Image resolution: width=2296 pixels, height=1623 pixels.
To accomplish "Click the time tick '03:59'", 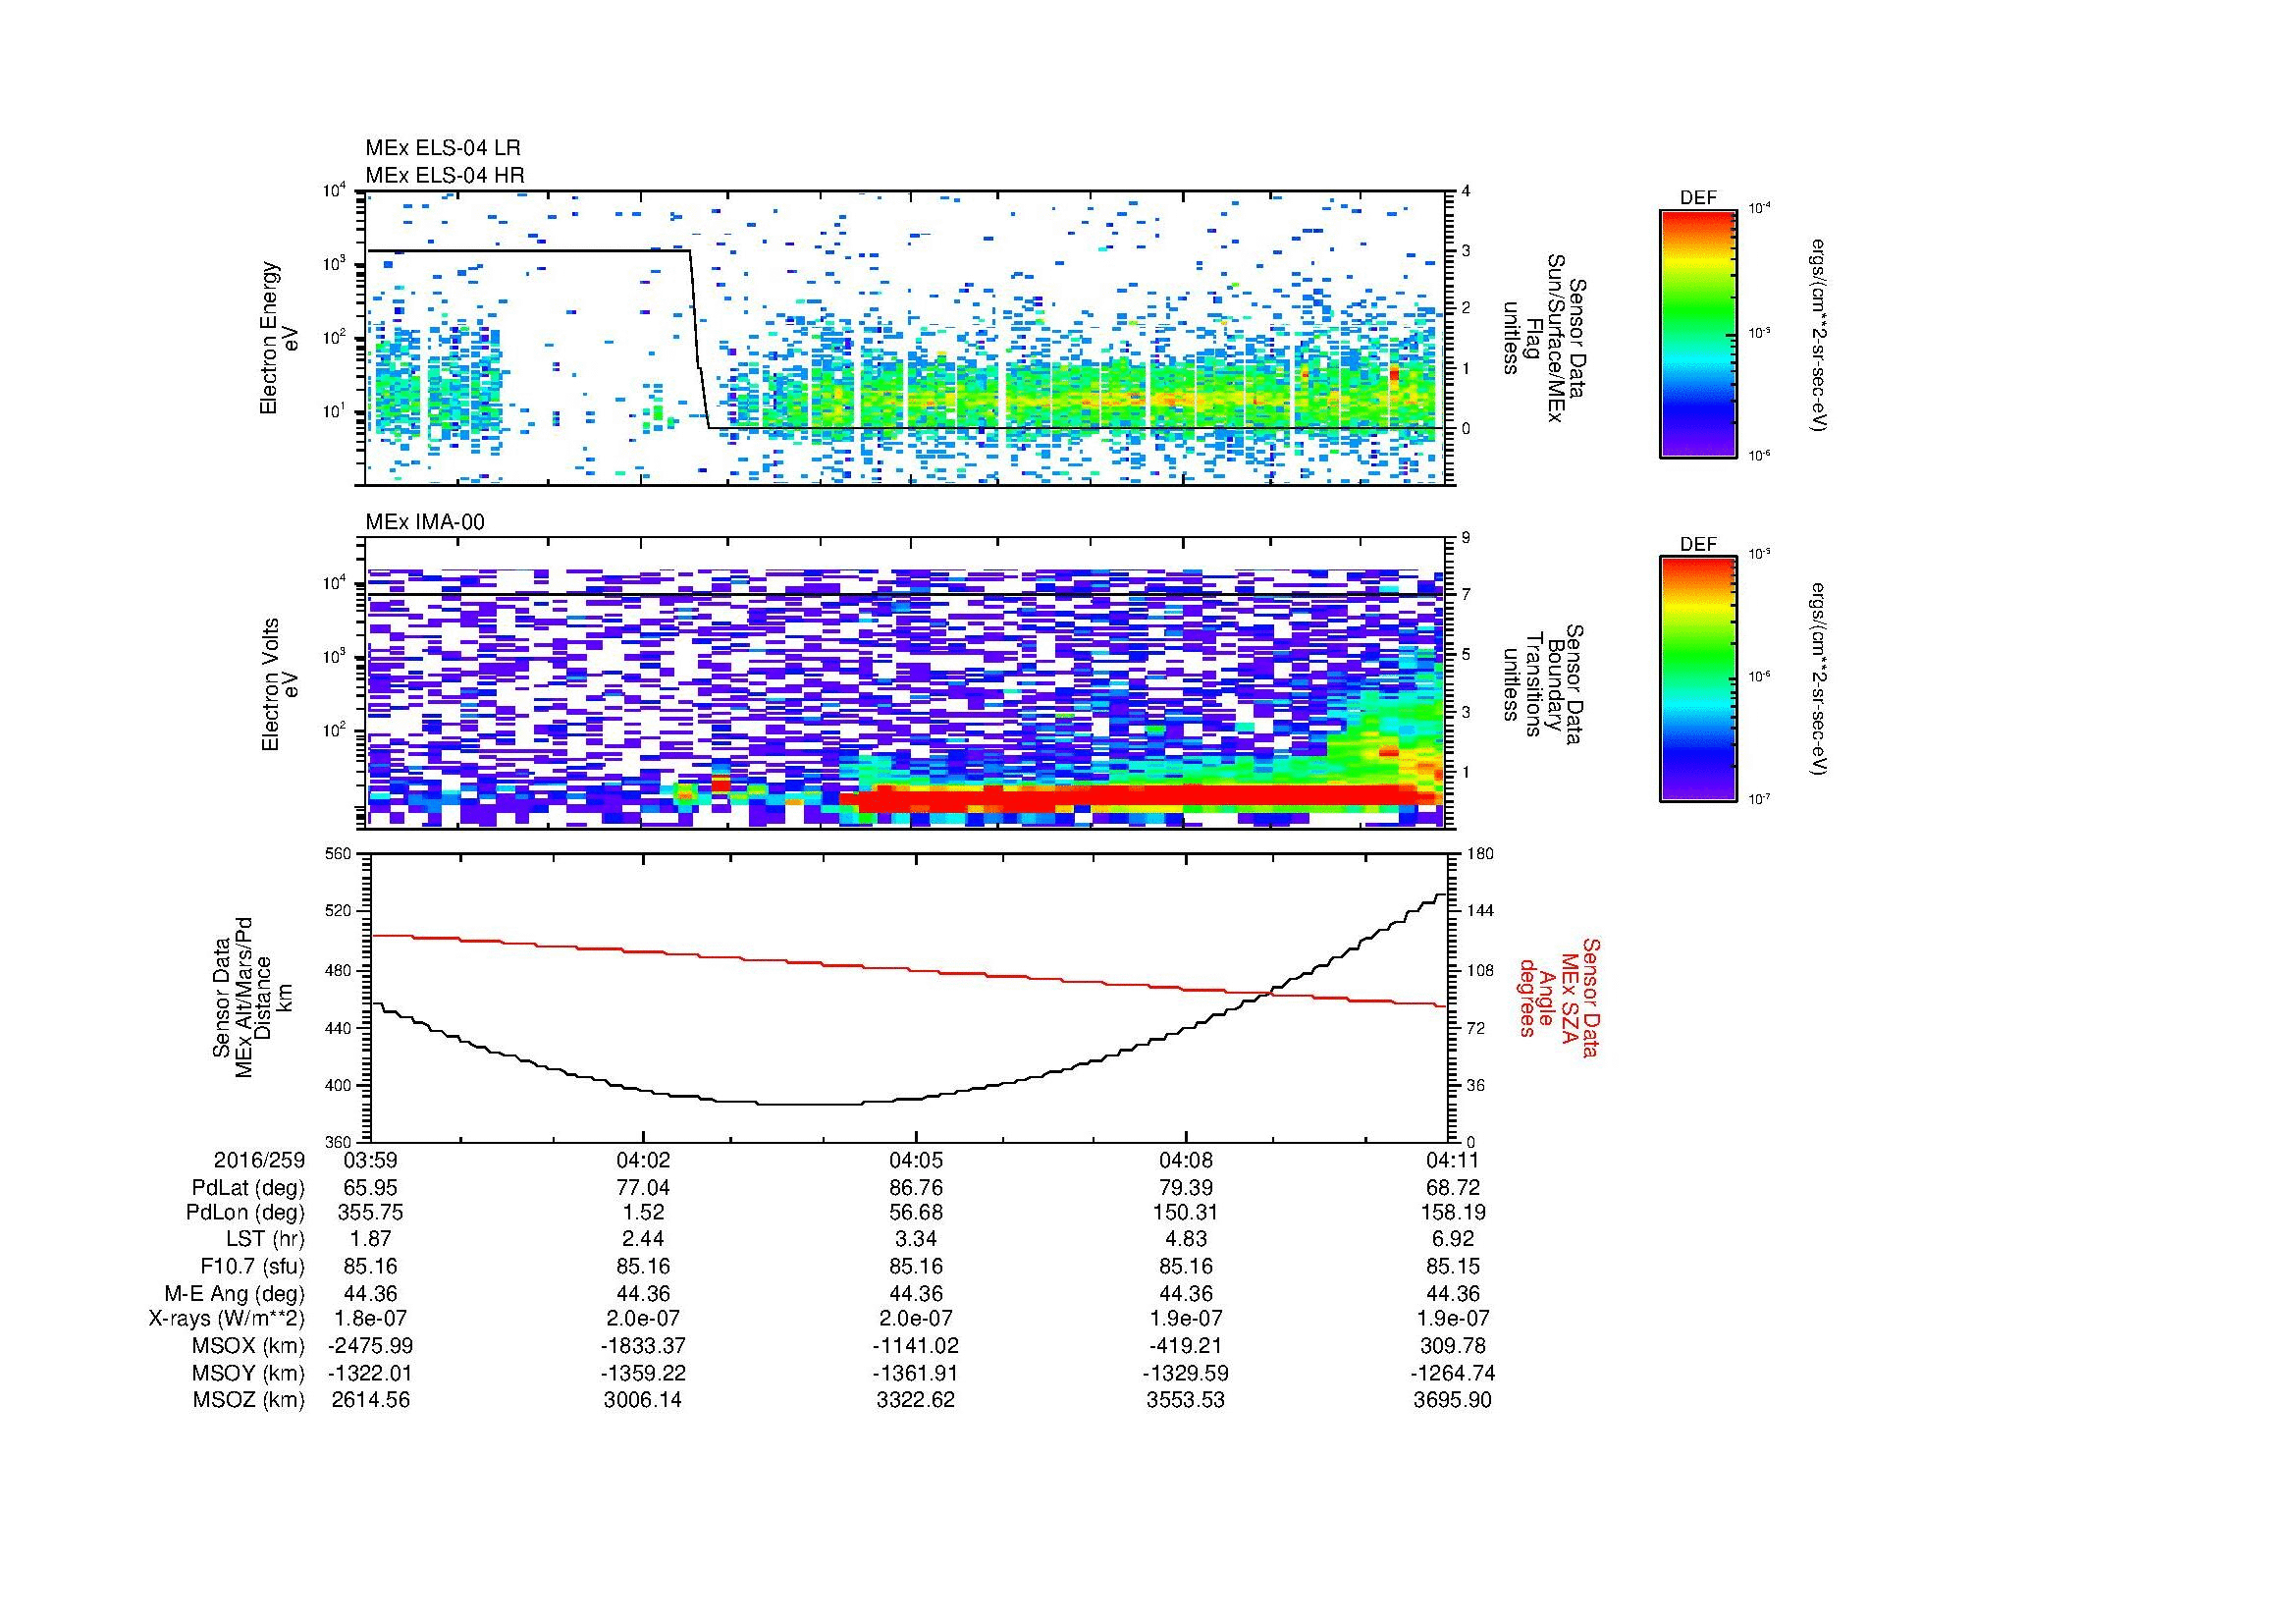I will pyautogui.click(x=370, y=1160).
